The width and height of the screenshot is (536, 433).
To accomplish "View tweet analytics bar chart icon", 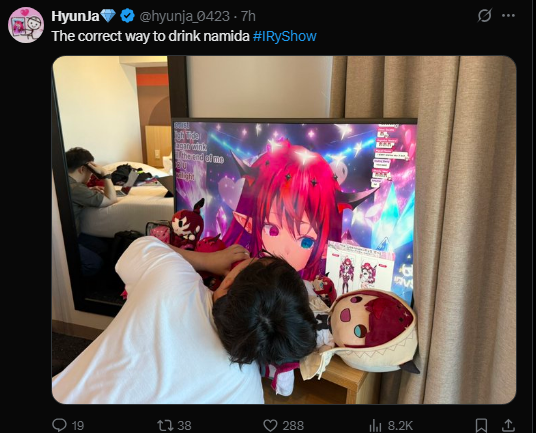I will pyautogui.click(x=375, y=426).
